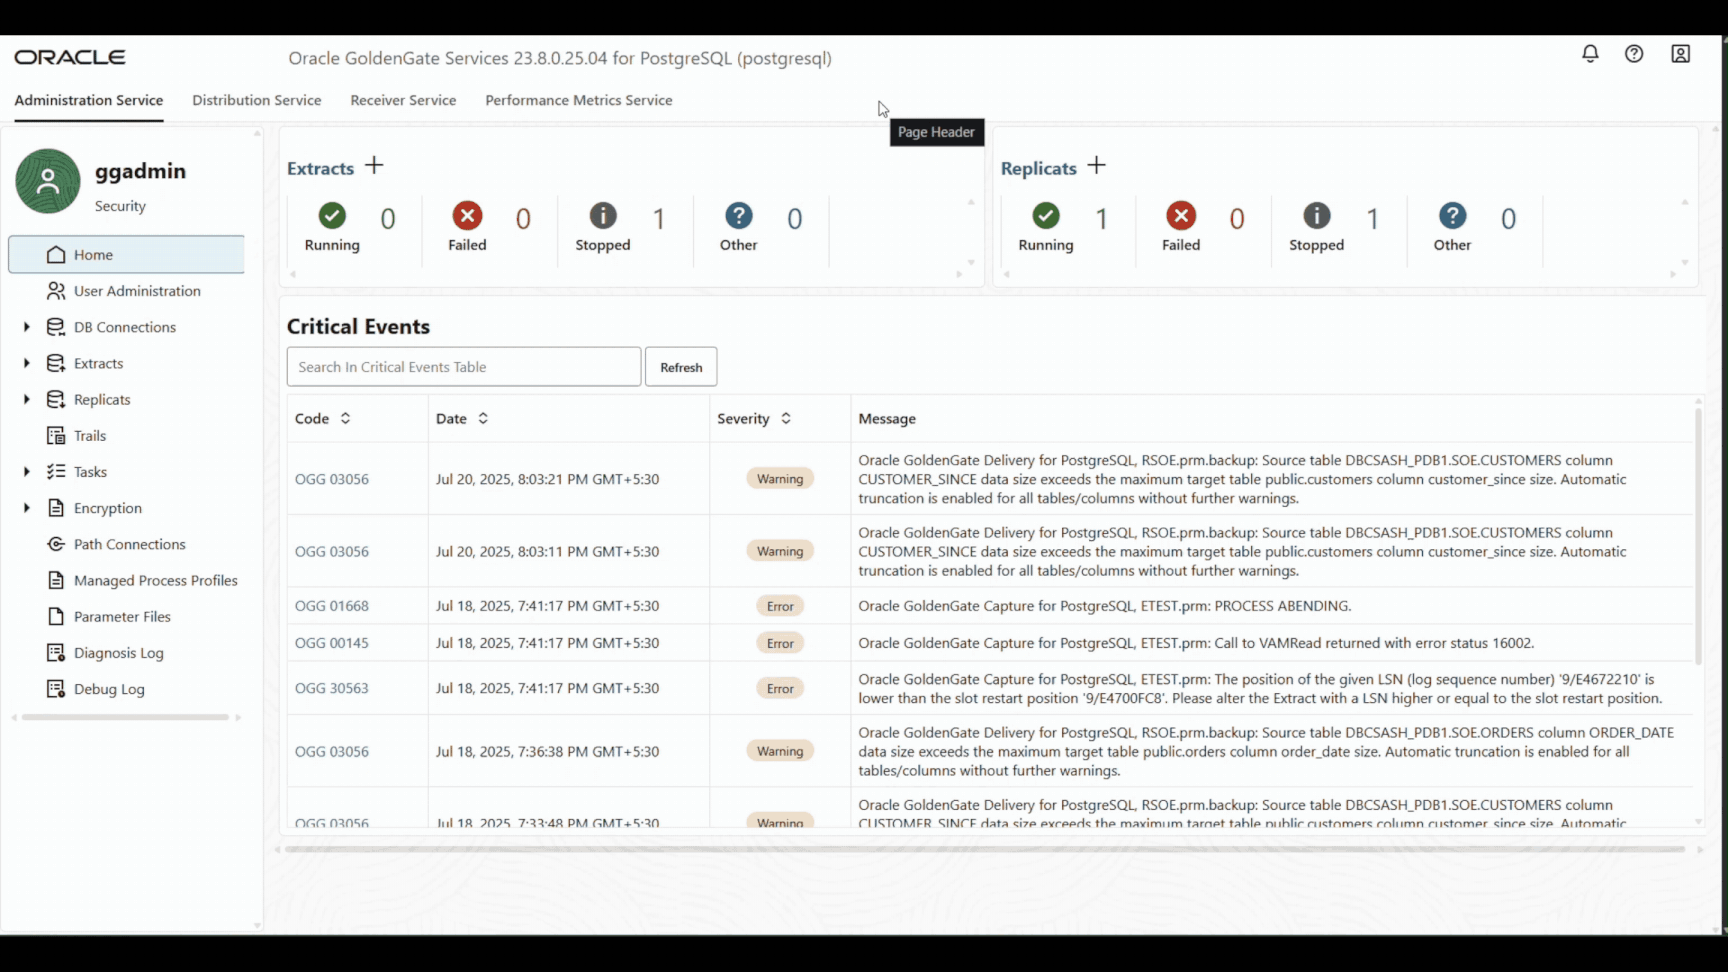
Task: Click the Extracts Stopped status icon
Action: click(603, 215)
